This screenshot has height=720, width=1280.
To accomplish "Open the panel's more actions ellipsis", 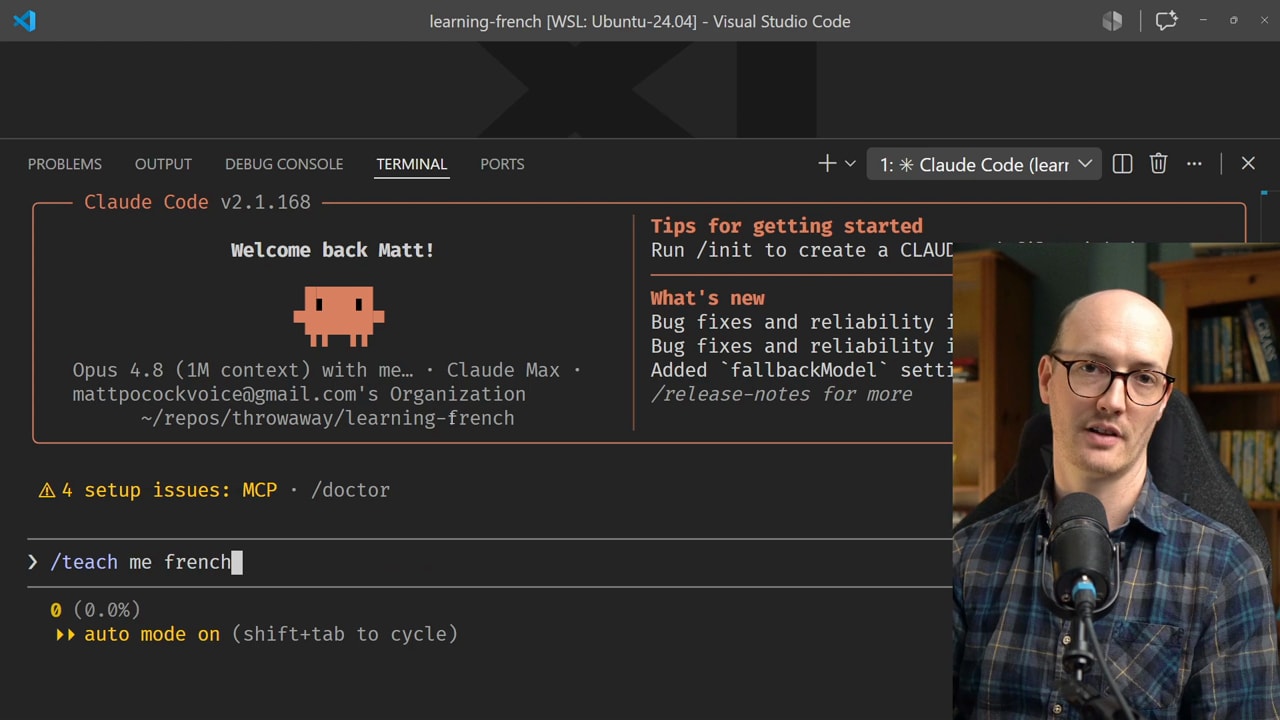I will click(1194, 164).
